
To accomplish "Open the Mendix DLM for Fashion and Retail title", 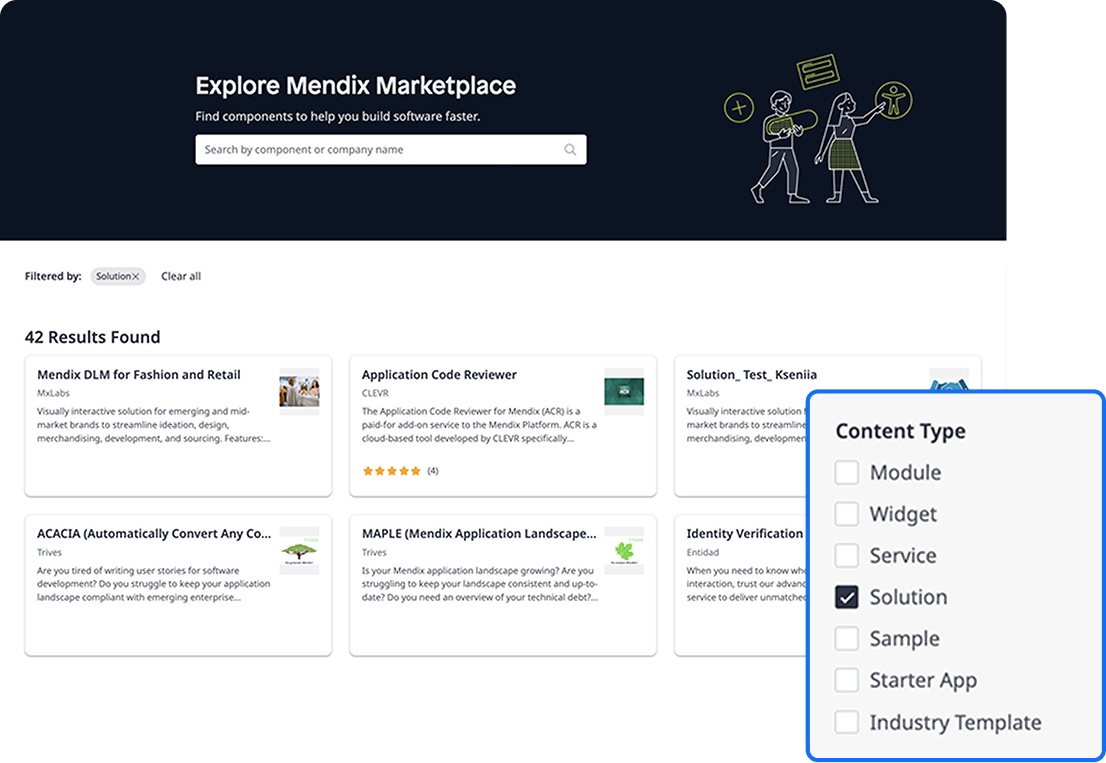I will pos(139,375).
